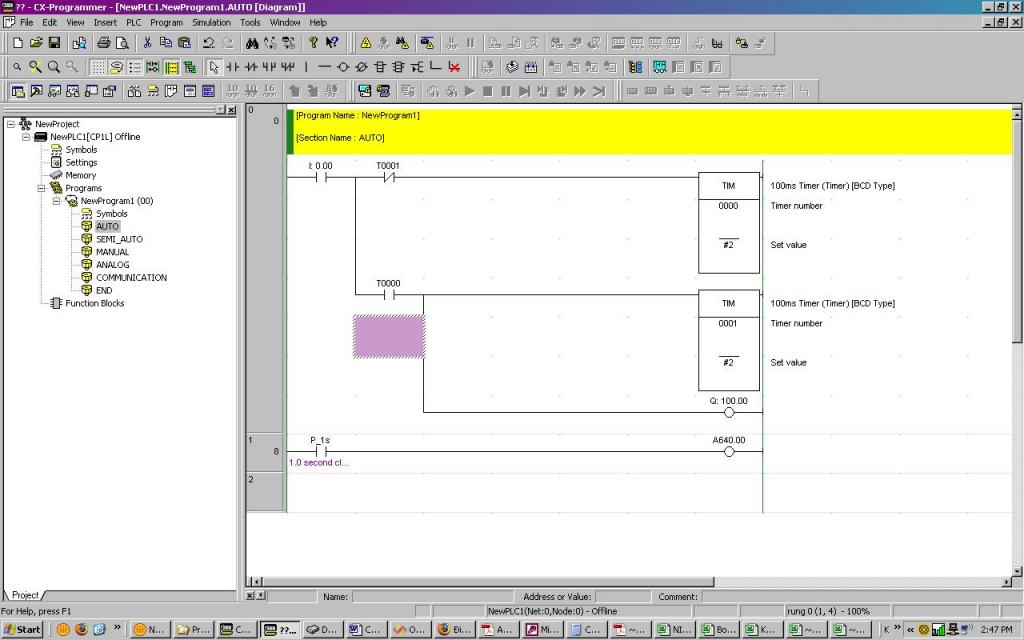Click the Find binoculars icon
Image resolution: width=1024 pixels, height=640 pixels.
pos(252,43)
